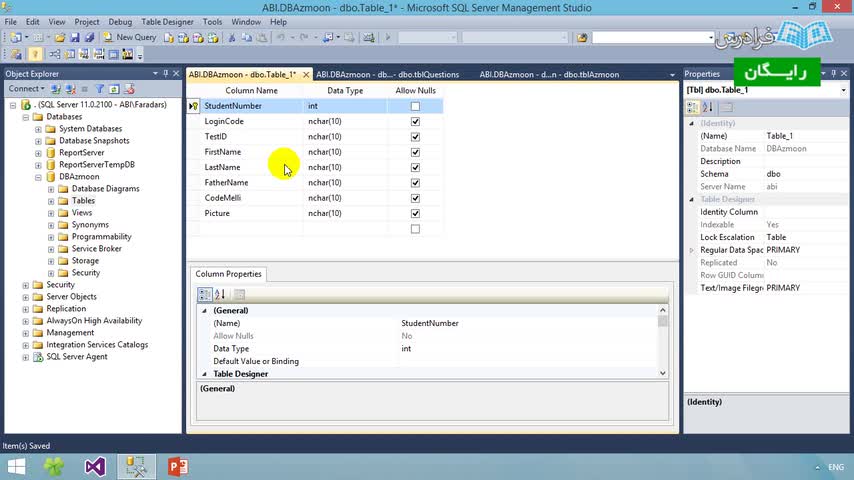This screenshot has width=854, height=480.
Task: Click the Save All toolbar icon
Action: (89, 38)
